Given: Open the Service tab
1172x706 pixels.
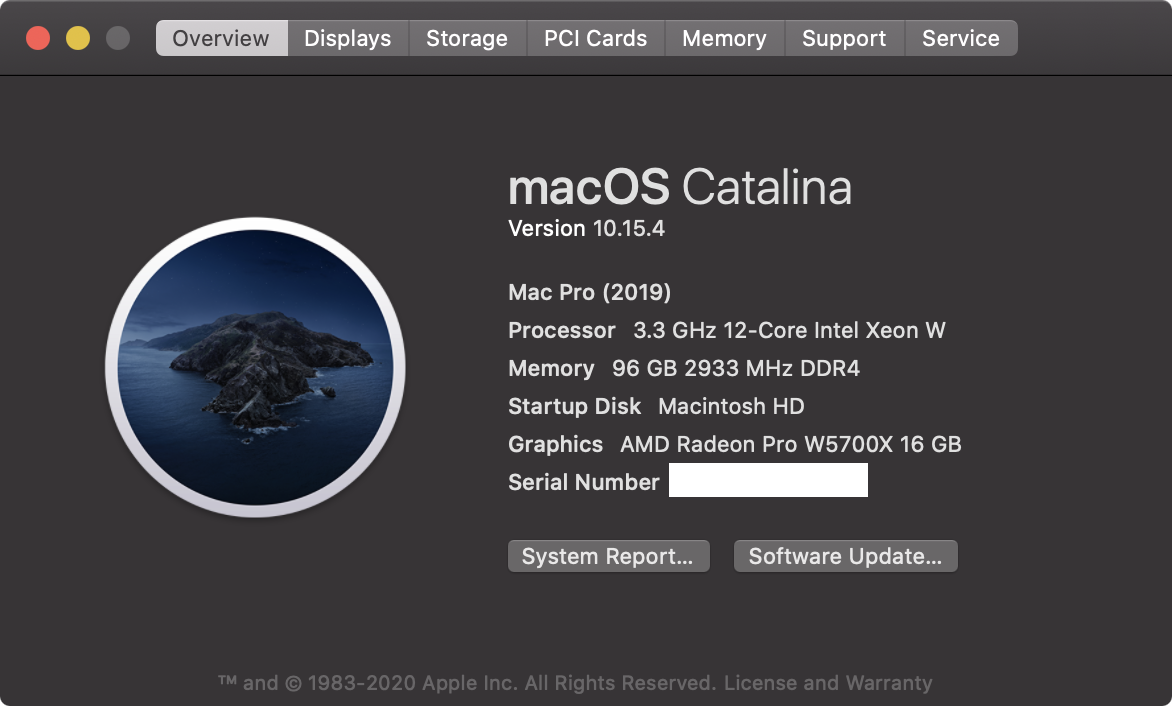Looking at the screenshot, I should pos(960,39).
